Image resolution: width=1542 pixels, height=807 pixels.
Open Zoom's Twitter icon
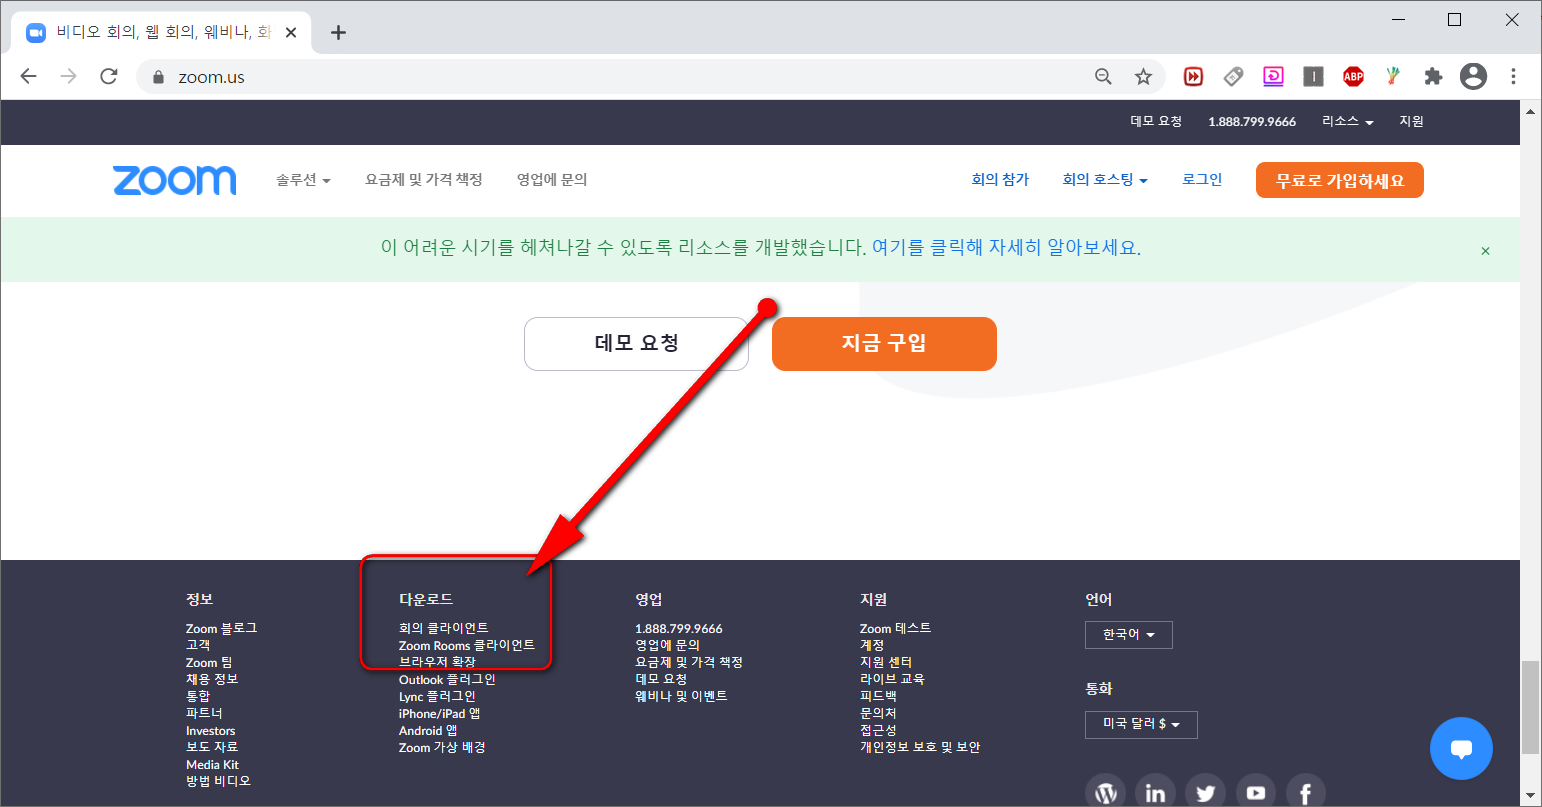click(1205, 793)
